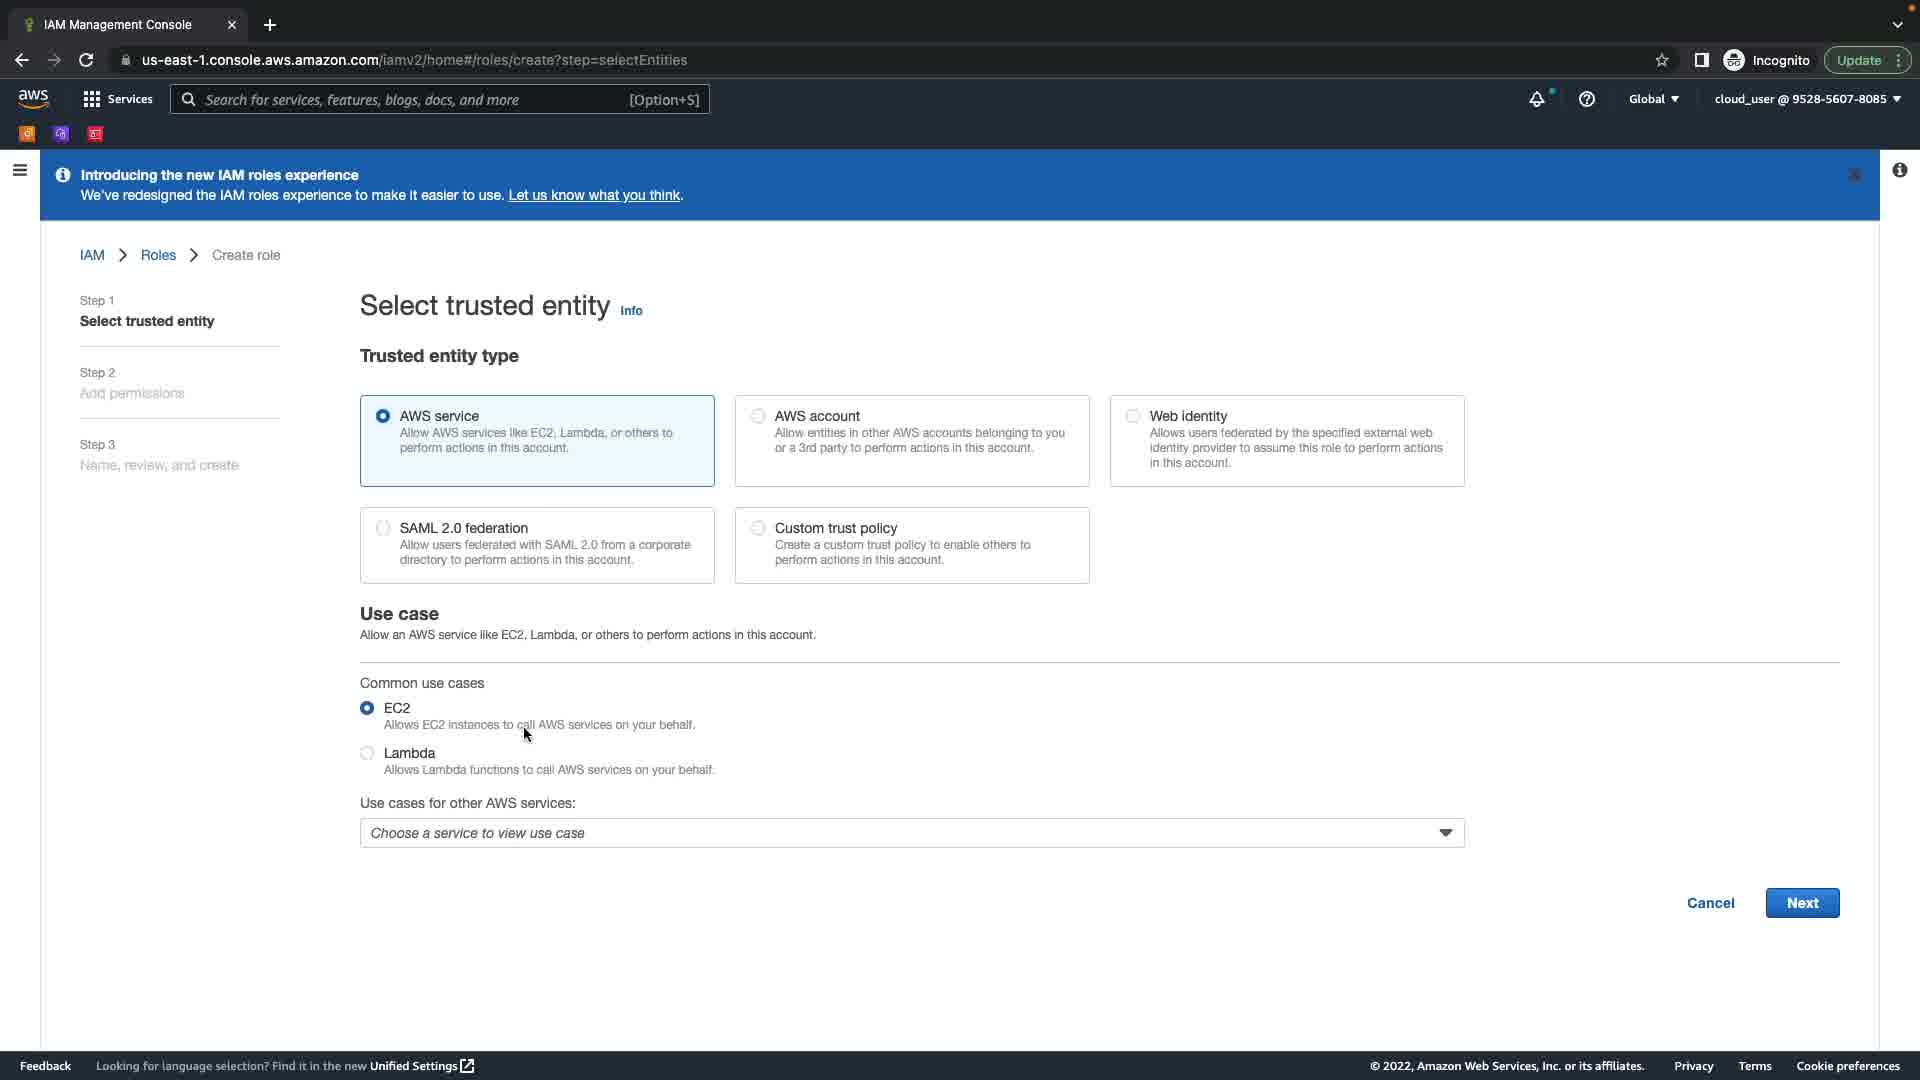Expand the cloud_user account menu
1920x1080 pixels.
(x=1807, y=99)
